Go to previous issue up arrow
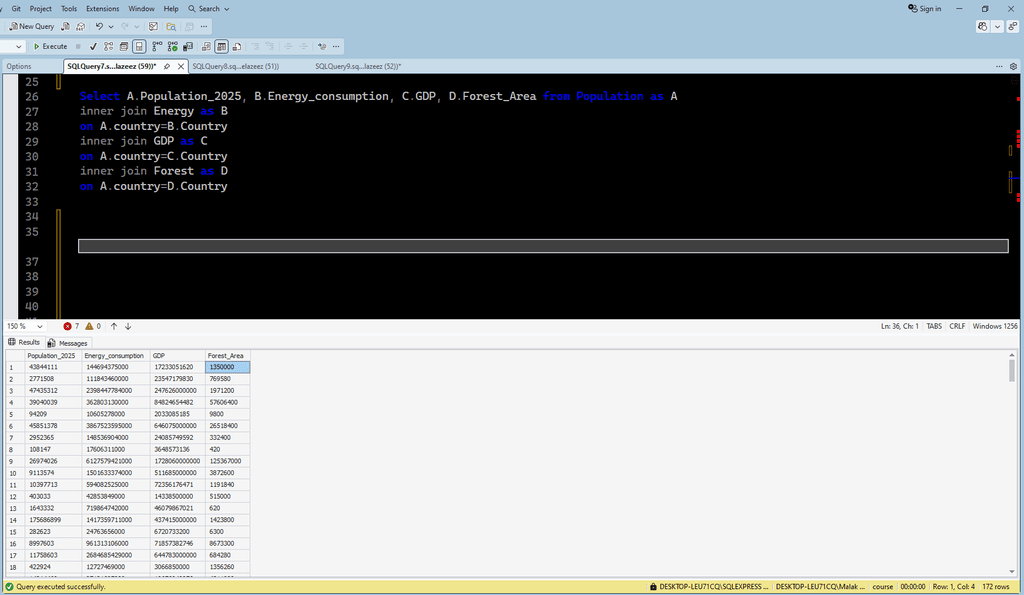Viewport: 1024px width, 595px height. pyautogui.click(x=114, y=326)
